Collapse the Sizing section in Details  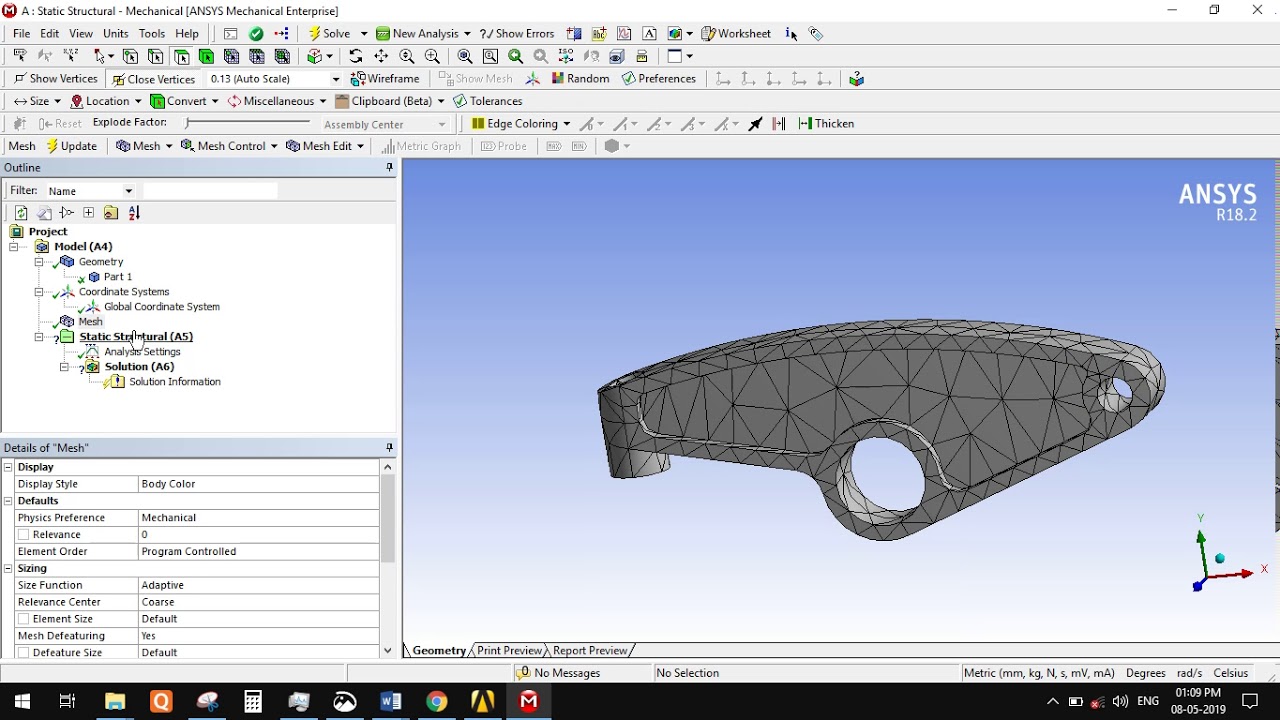[x=8, y=568]
